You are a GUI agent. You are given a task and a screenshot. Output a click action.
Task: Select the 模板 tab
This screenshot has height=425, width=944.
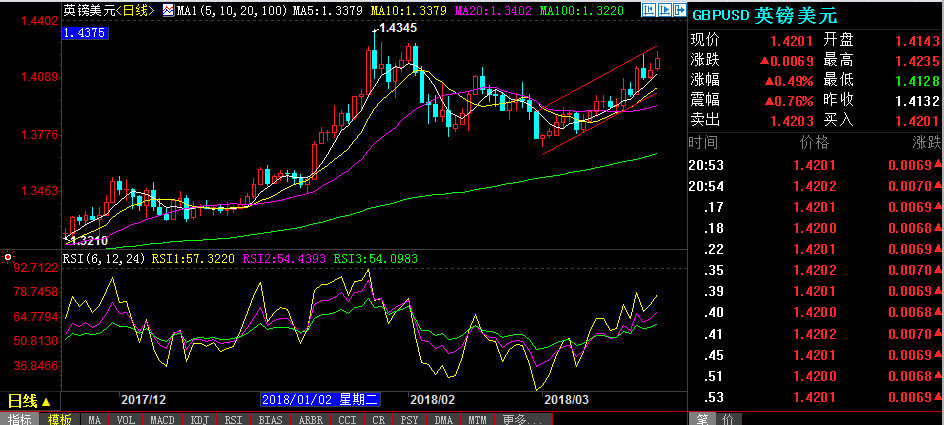point(58,419)
